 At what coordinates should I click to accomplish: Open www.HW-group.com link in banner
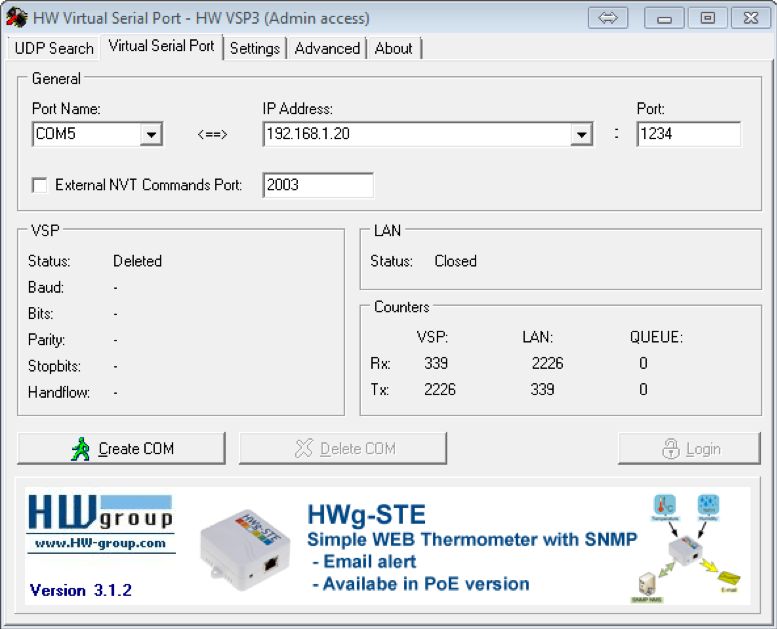pyautogui.click(x=101, y=543)
